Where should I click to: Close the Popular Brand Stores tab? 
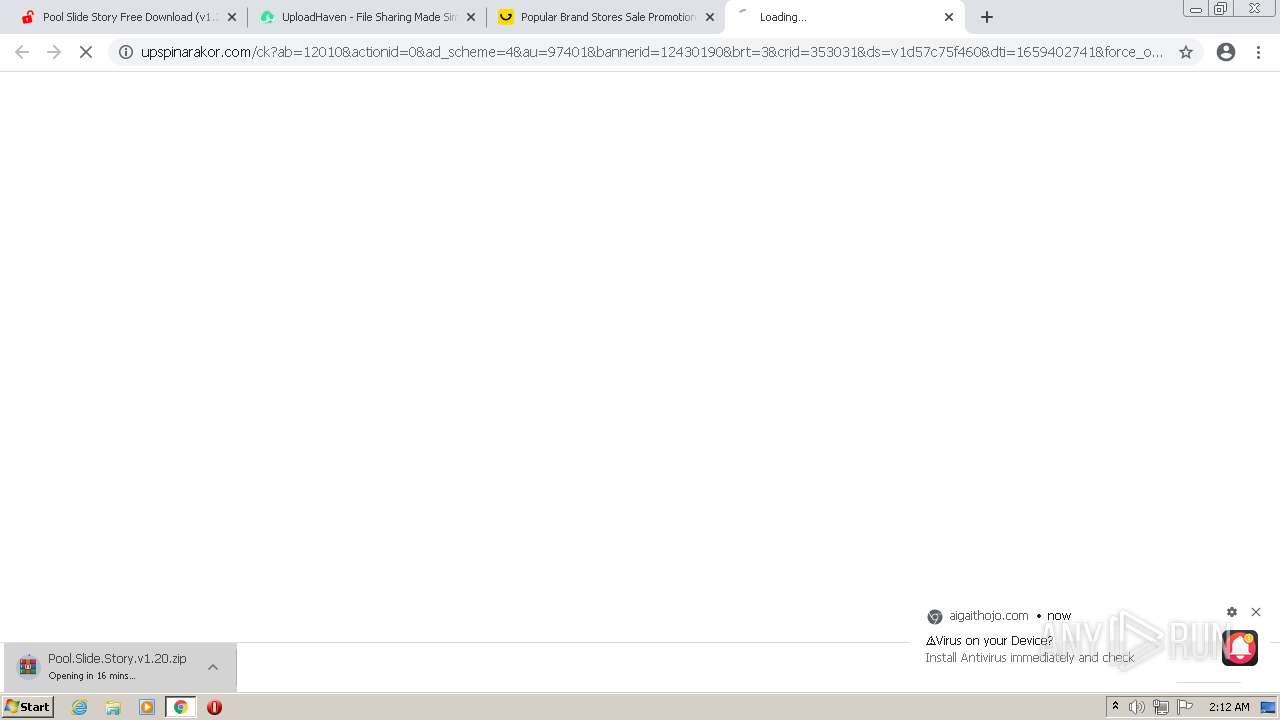(710, 17)
